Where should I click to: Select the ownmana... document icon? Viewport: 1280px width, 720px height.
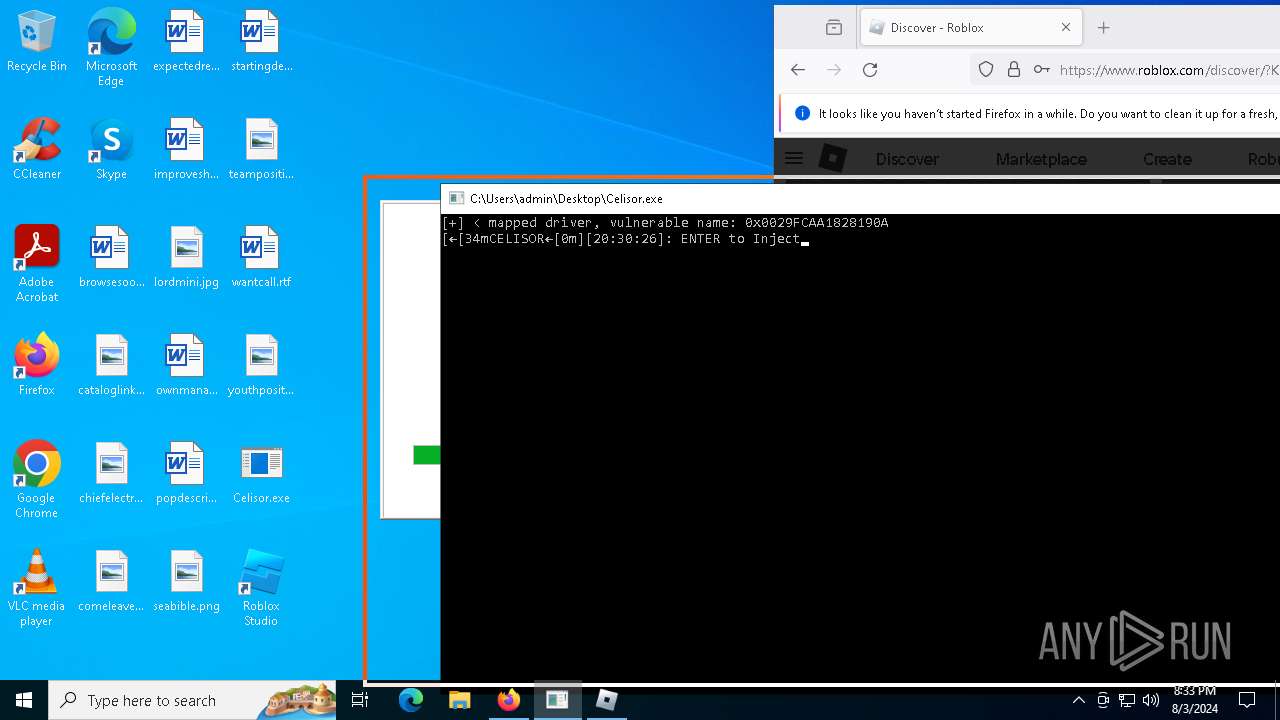185,366
